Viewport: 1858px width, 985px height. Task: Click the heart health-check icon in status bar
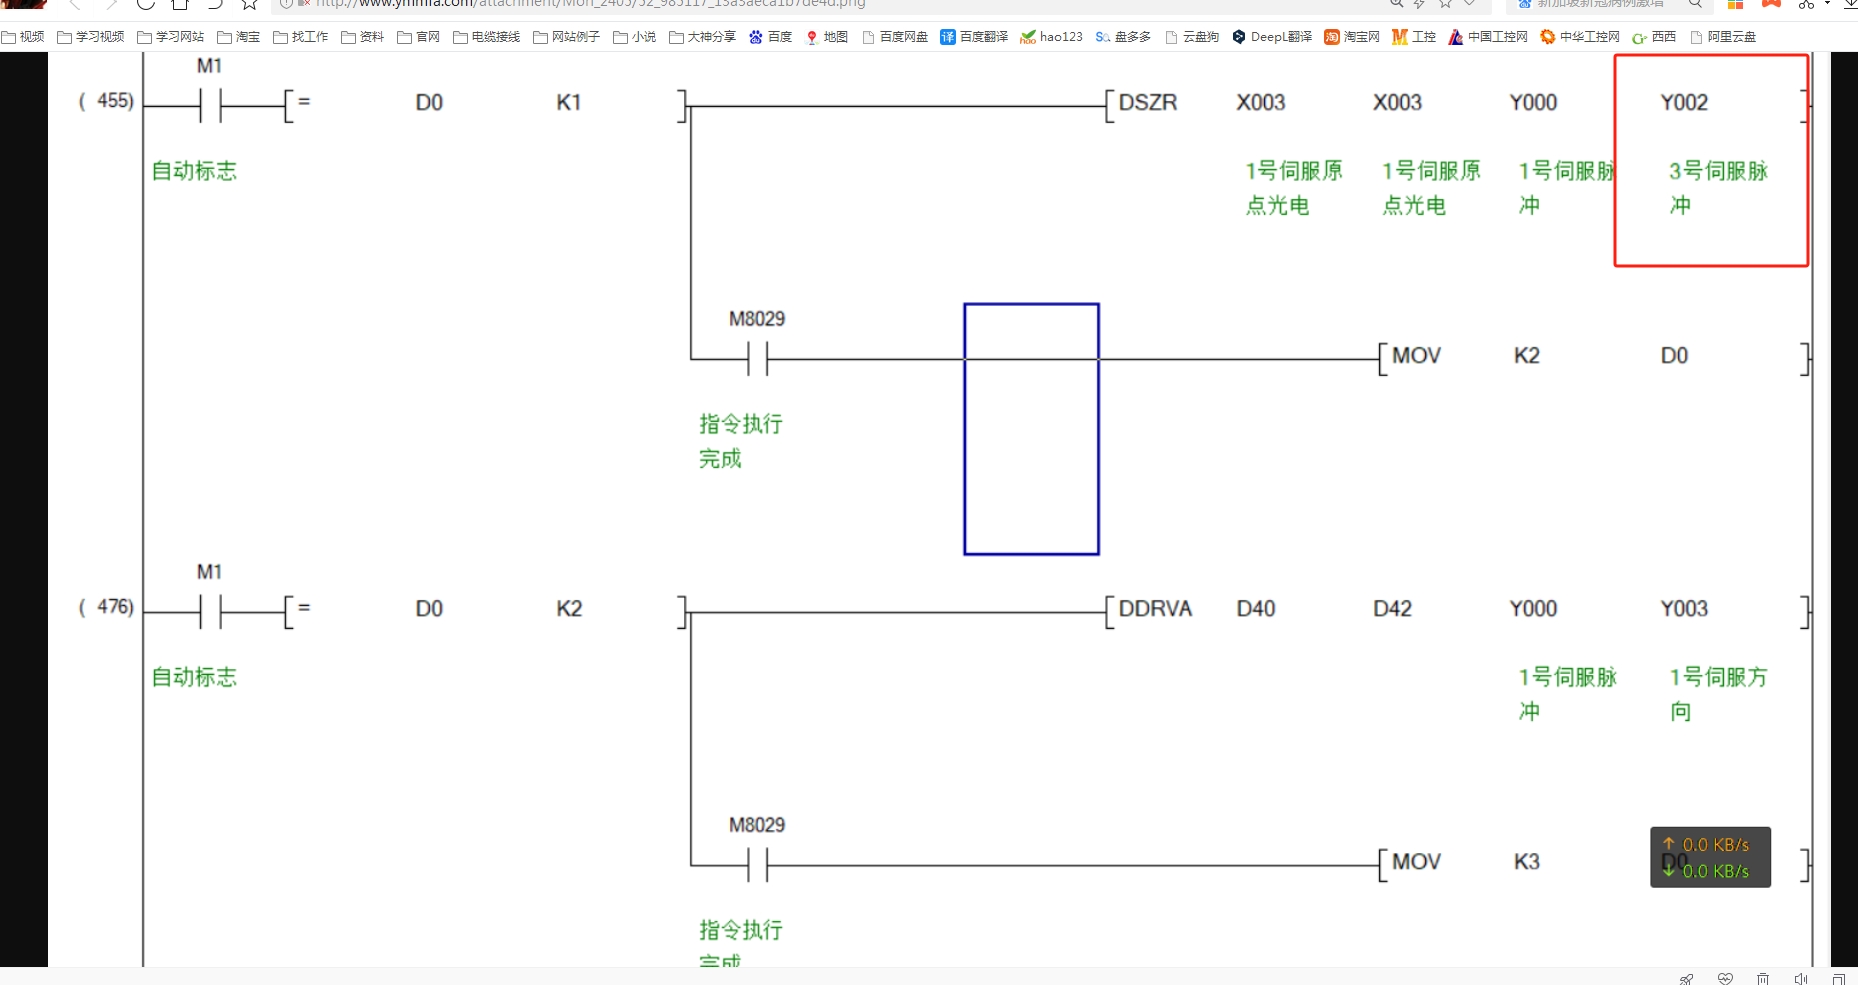[x=1725, y=978]
